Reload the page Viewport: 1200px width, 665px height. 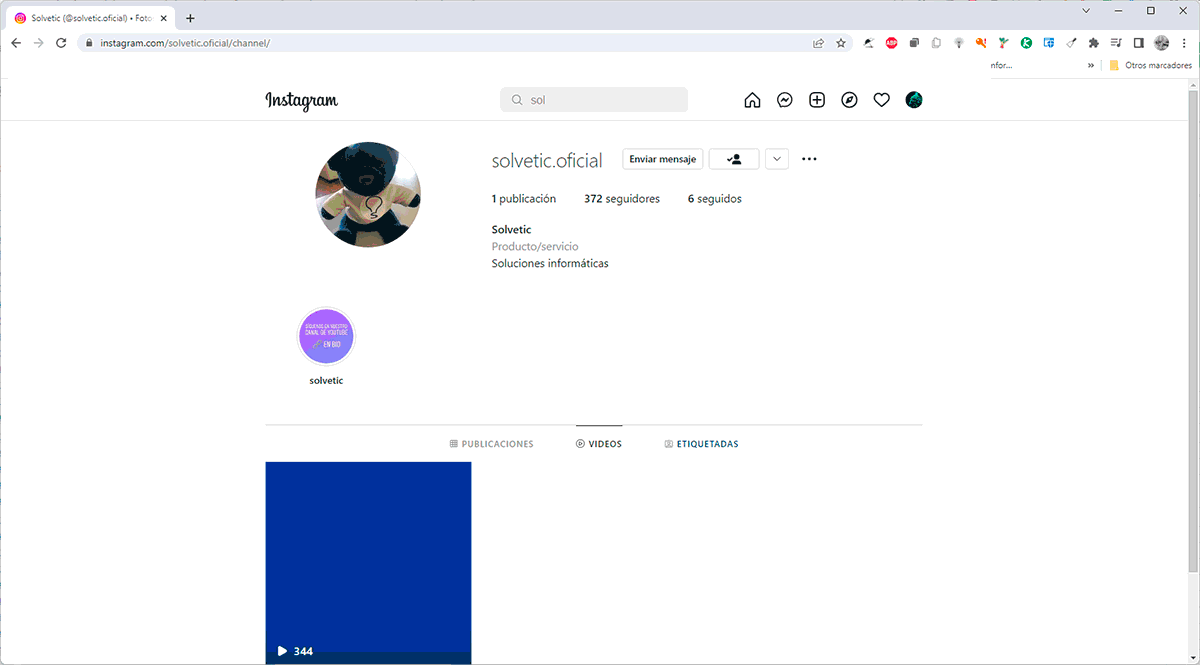point(62,43)
